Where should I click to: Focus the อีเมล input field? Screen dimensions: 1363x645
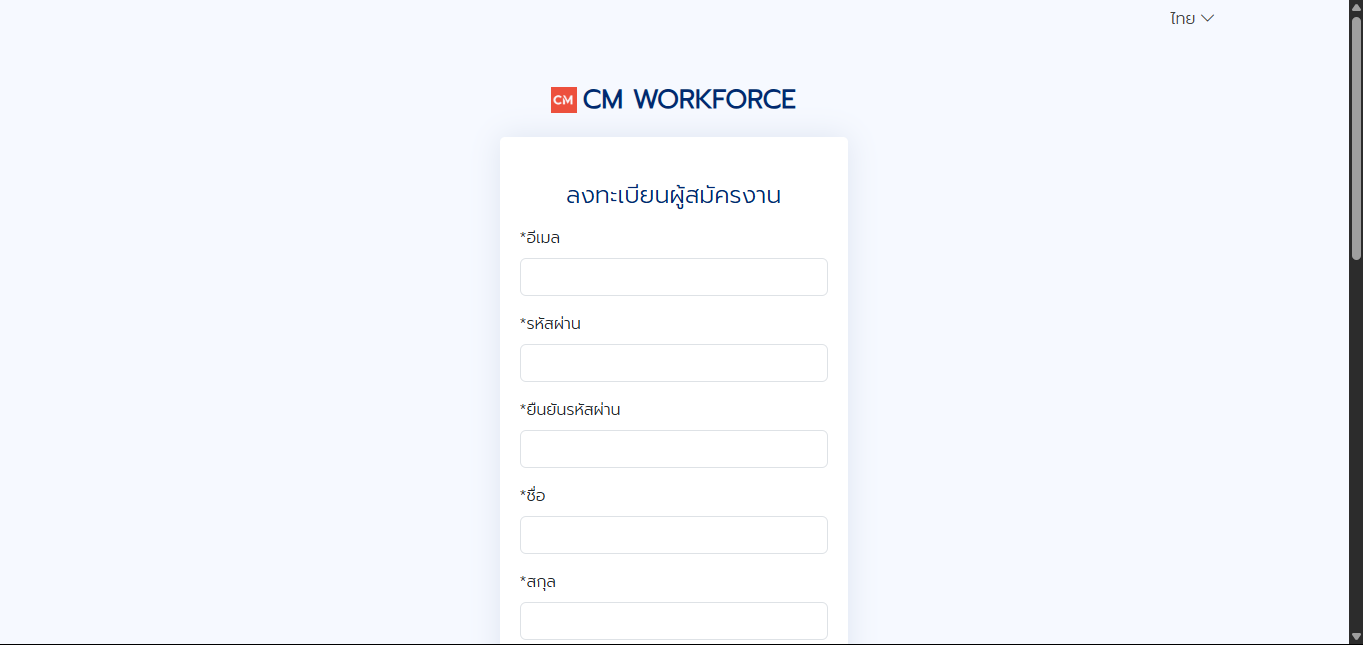pos(674,277)
